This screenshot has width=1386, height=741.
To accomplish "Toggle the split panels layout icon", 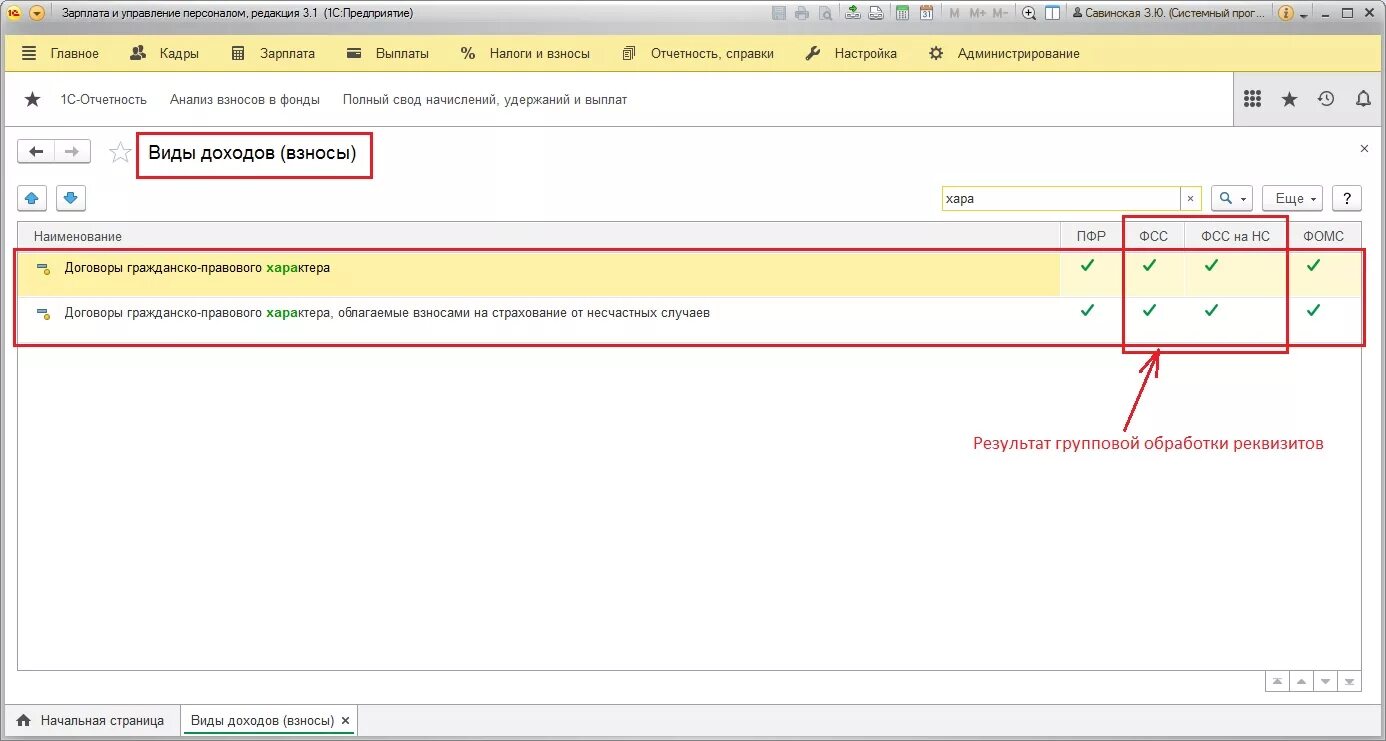I will 1052,13.
